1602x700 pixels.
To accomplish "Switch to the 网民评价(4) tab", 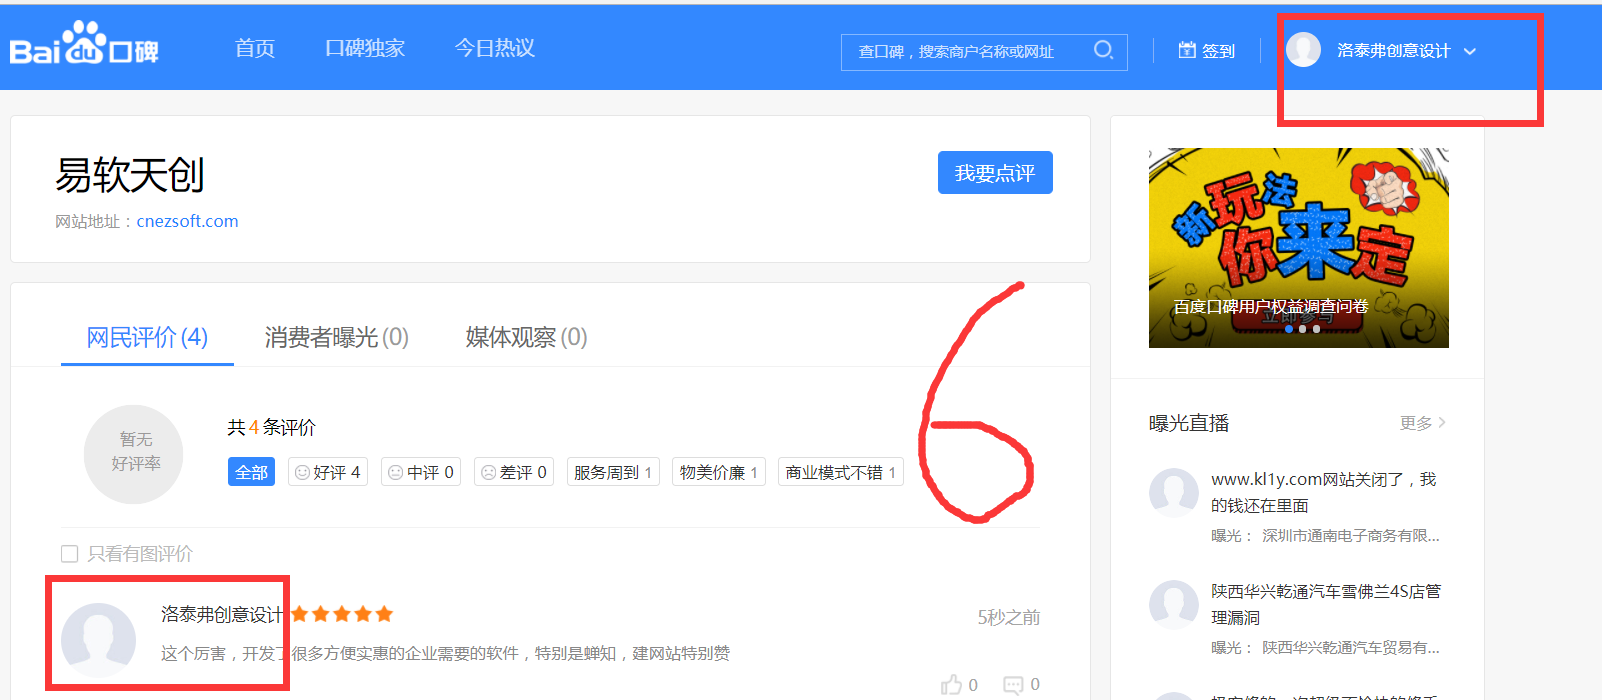I will click(x=147, y=337).
